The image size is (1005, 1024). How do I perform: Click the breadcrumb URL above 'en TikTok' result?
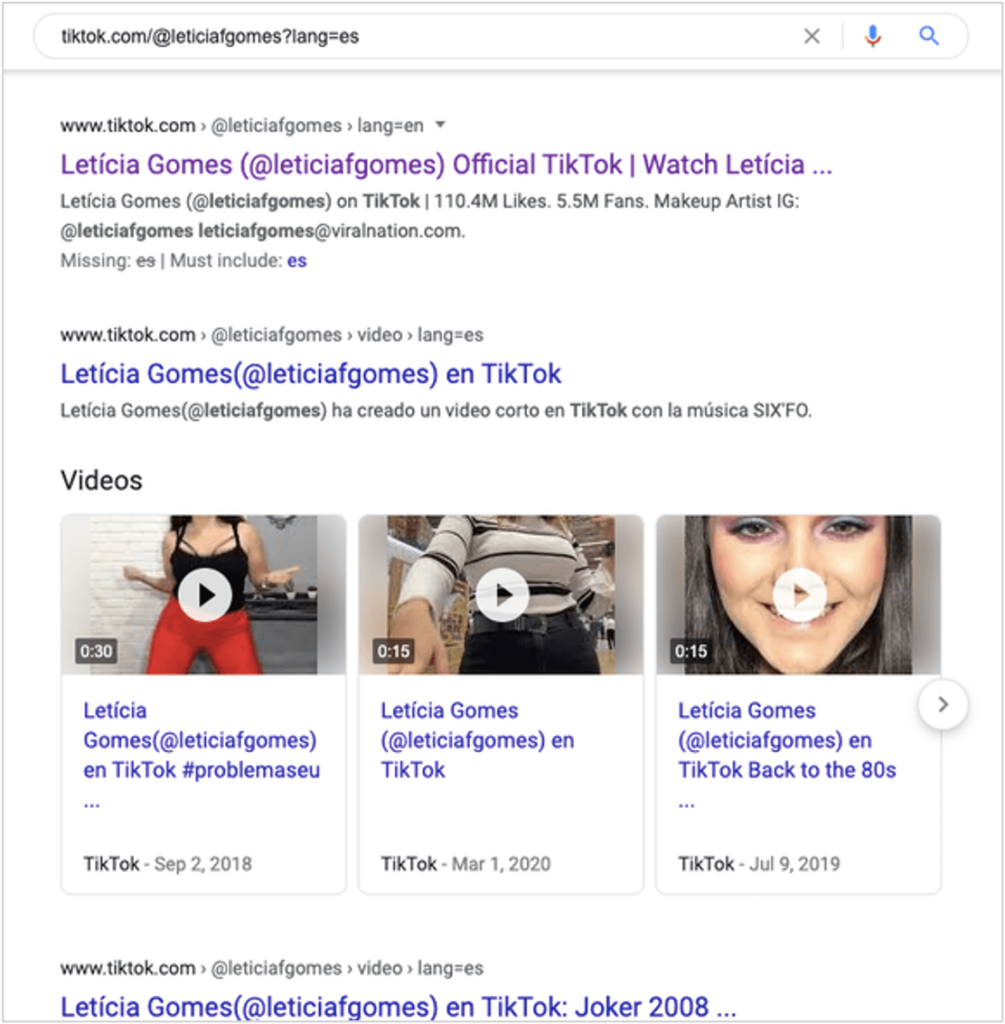[272, 335]
